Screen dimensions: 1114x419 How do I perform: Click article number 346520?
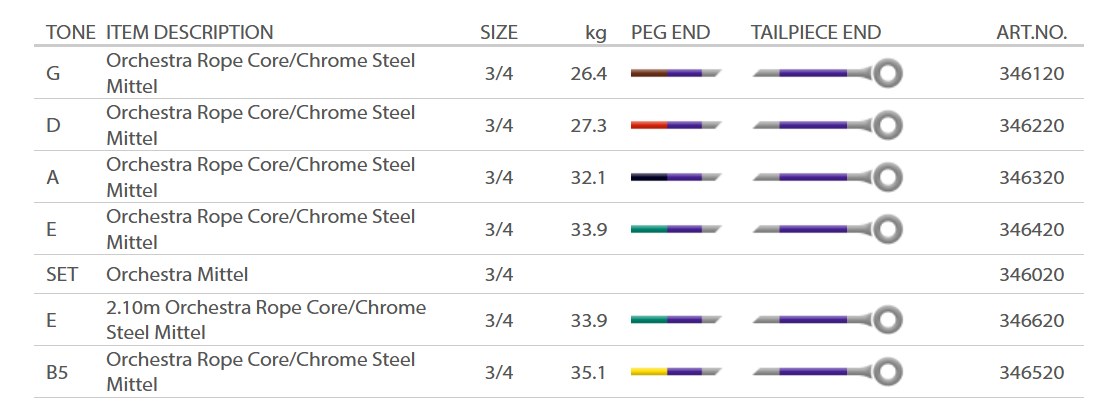(x=1031, y=372)
